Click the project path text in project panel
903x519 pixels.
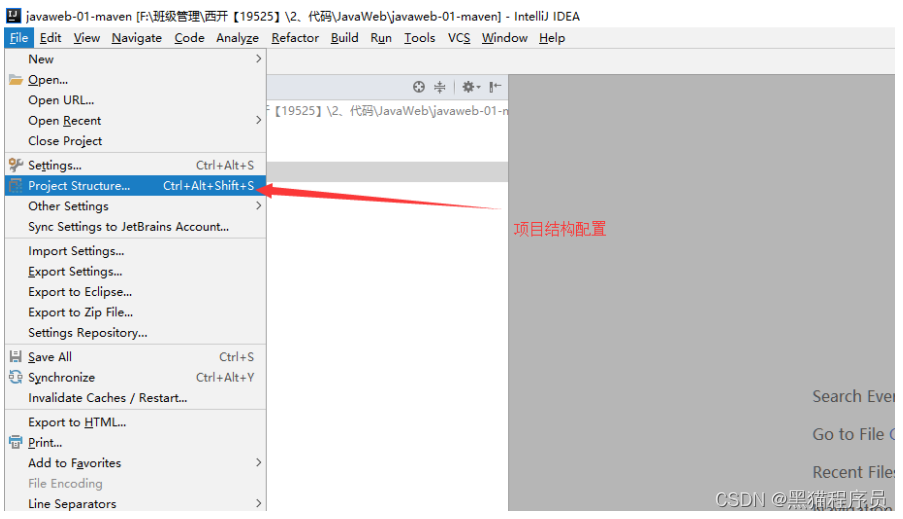(x=388, y=111)
